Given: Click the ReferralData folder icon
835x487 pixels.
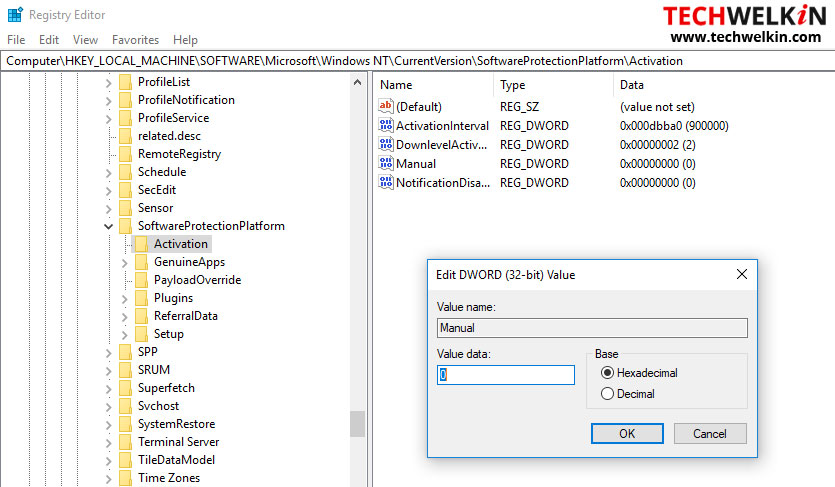Looking at the screenshot, I should 141,316.
